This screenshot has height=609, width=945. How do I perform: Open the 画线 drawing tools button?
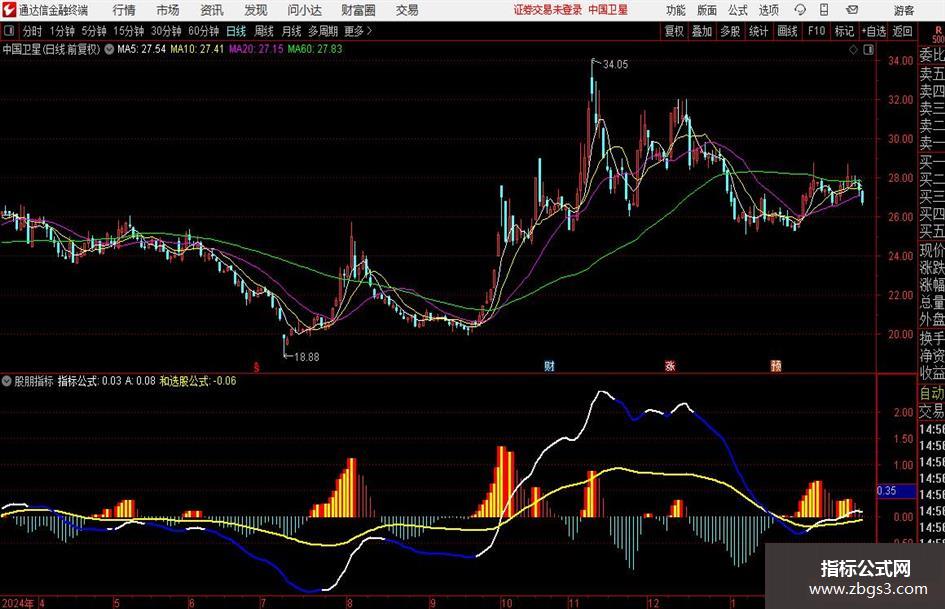(x=787, y=31)
